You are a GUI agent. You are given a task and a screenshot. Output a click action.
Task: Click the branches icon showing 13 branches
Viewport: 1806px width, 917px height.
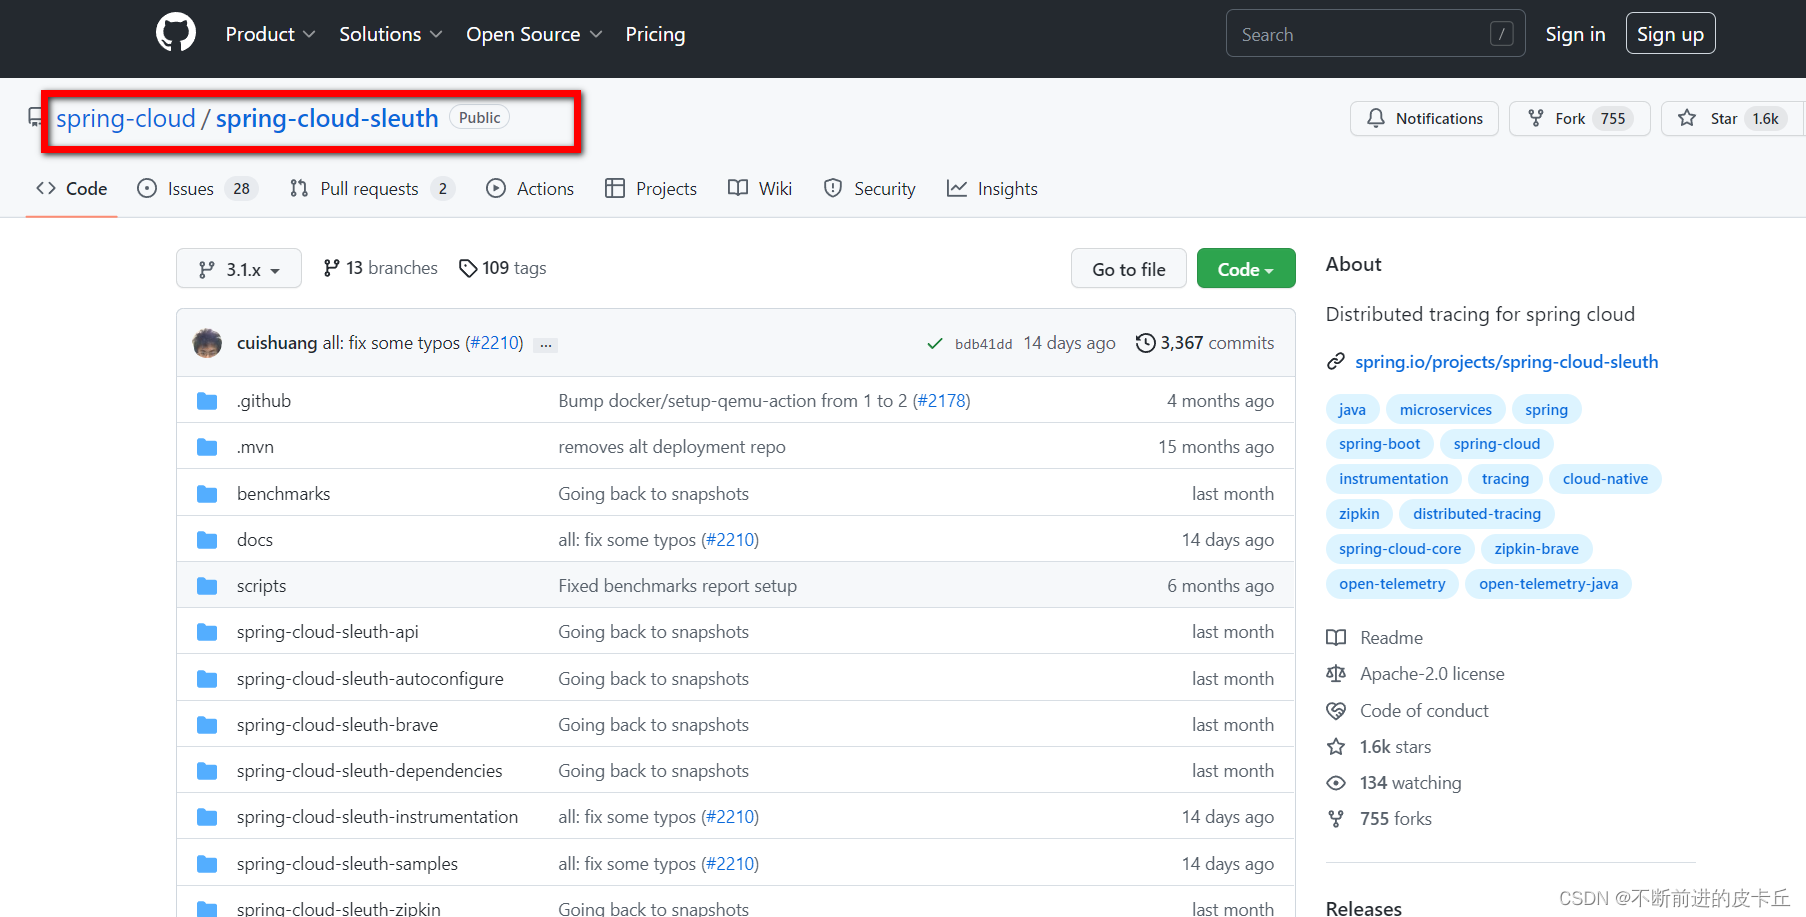332,267
